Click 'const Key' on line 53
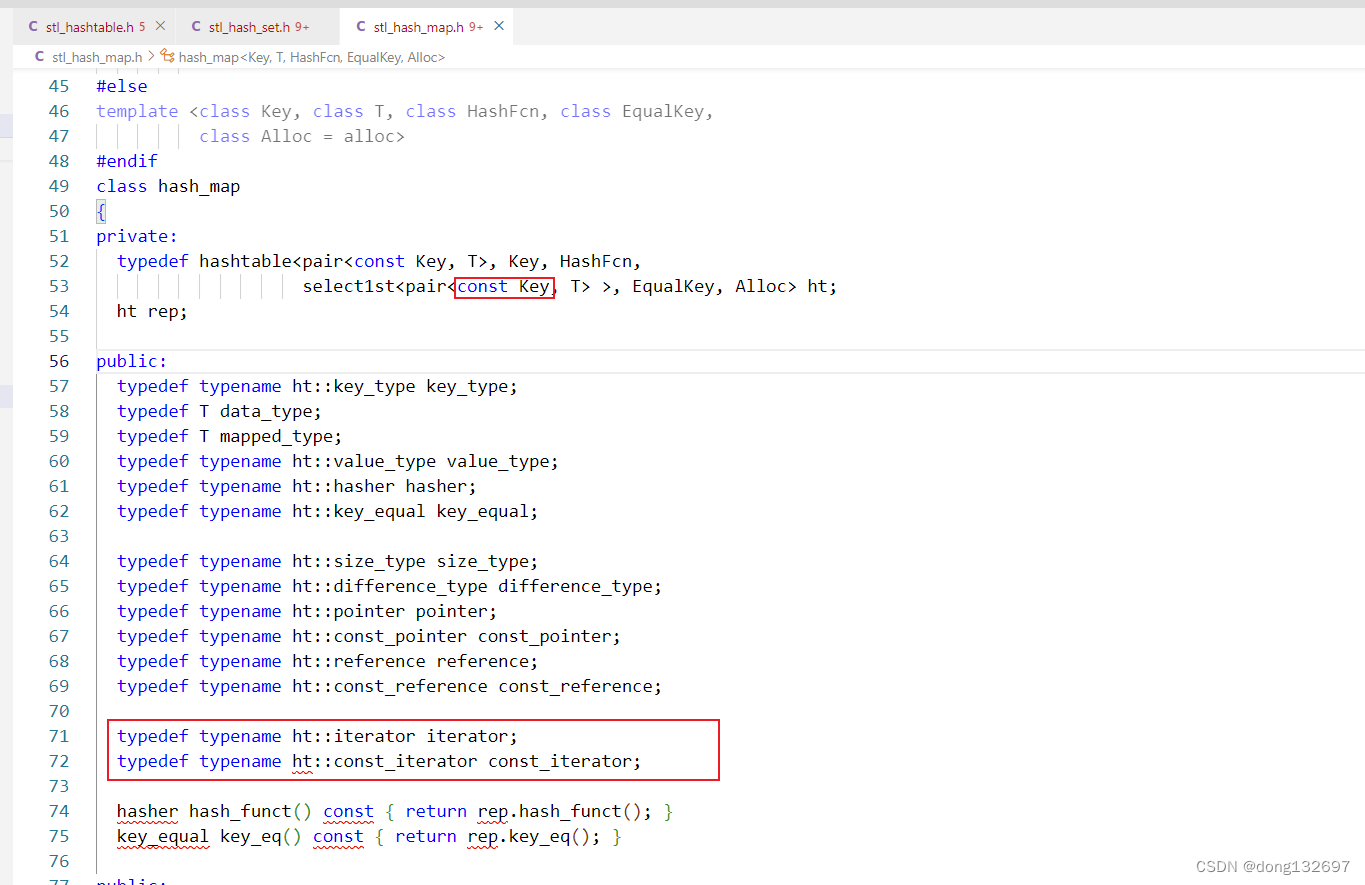Viewport: 1365px width, 885px height. (503, 286)
